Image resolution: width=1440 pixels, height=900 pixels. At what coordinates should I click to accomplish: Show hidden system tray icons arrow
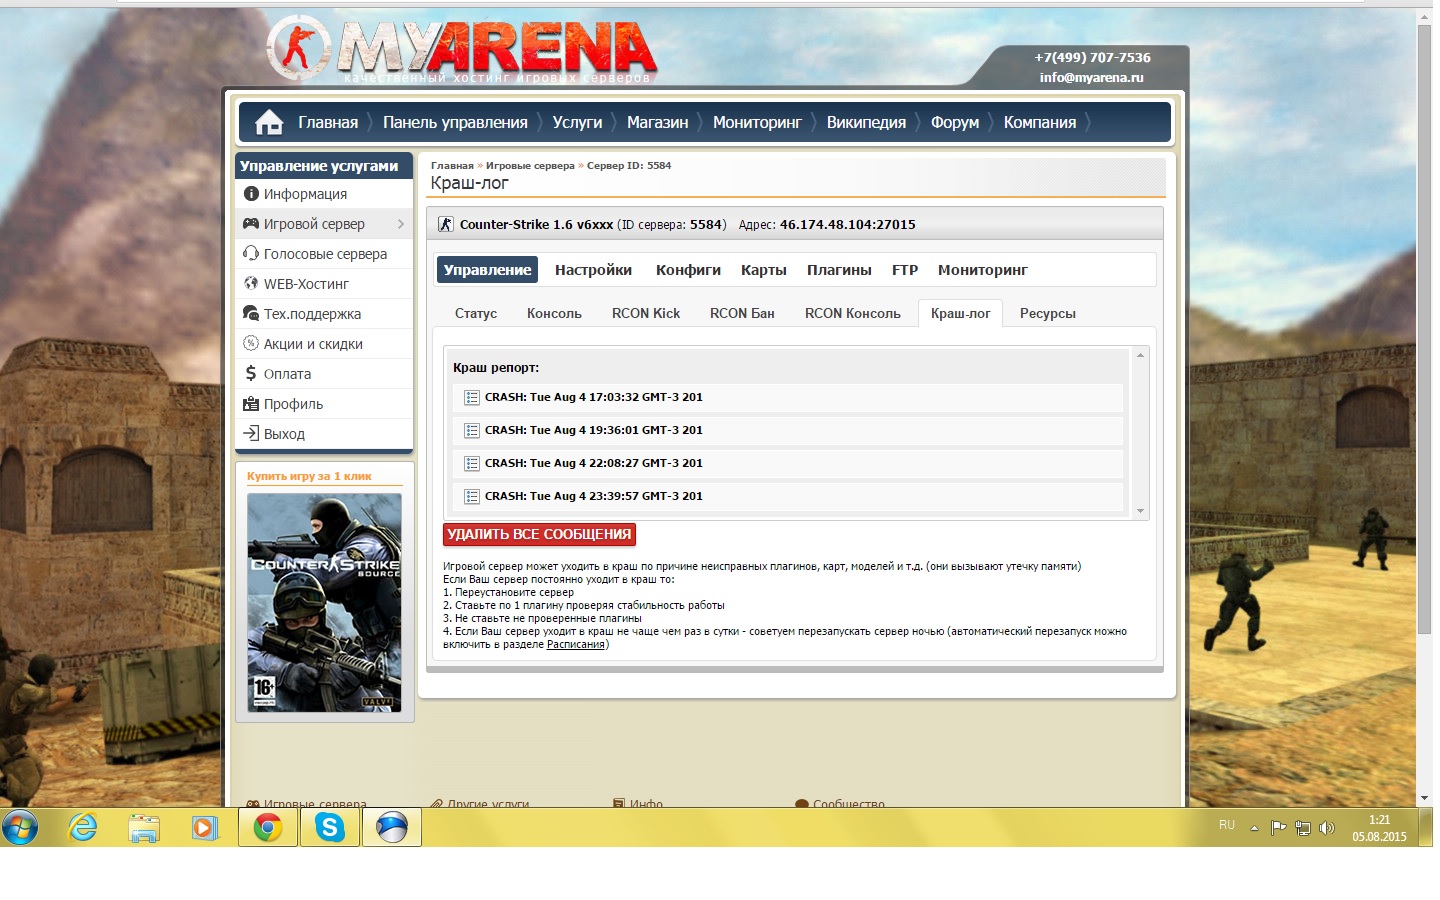(1254, 828)
